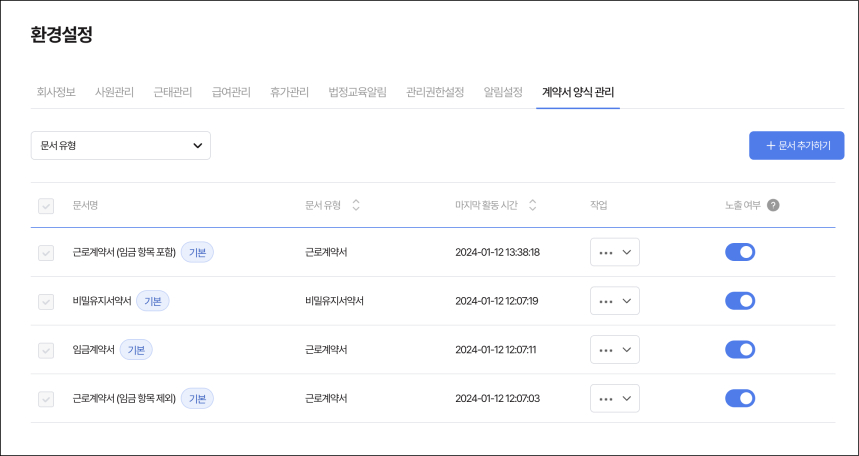Image resolution: width=859 pixels, height=456 pixels.
Task: Expand 작업 menu for 임금계약서 row
Action: 614,350
